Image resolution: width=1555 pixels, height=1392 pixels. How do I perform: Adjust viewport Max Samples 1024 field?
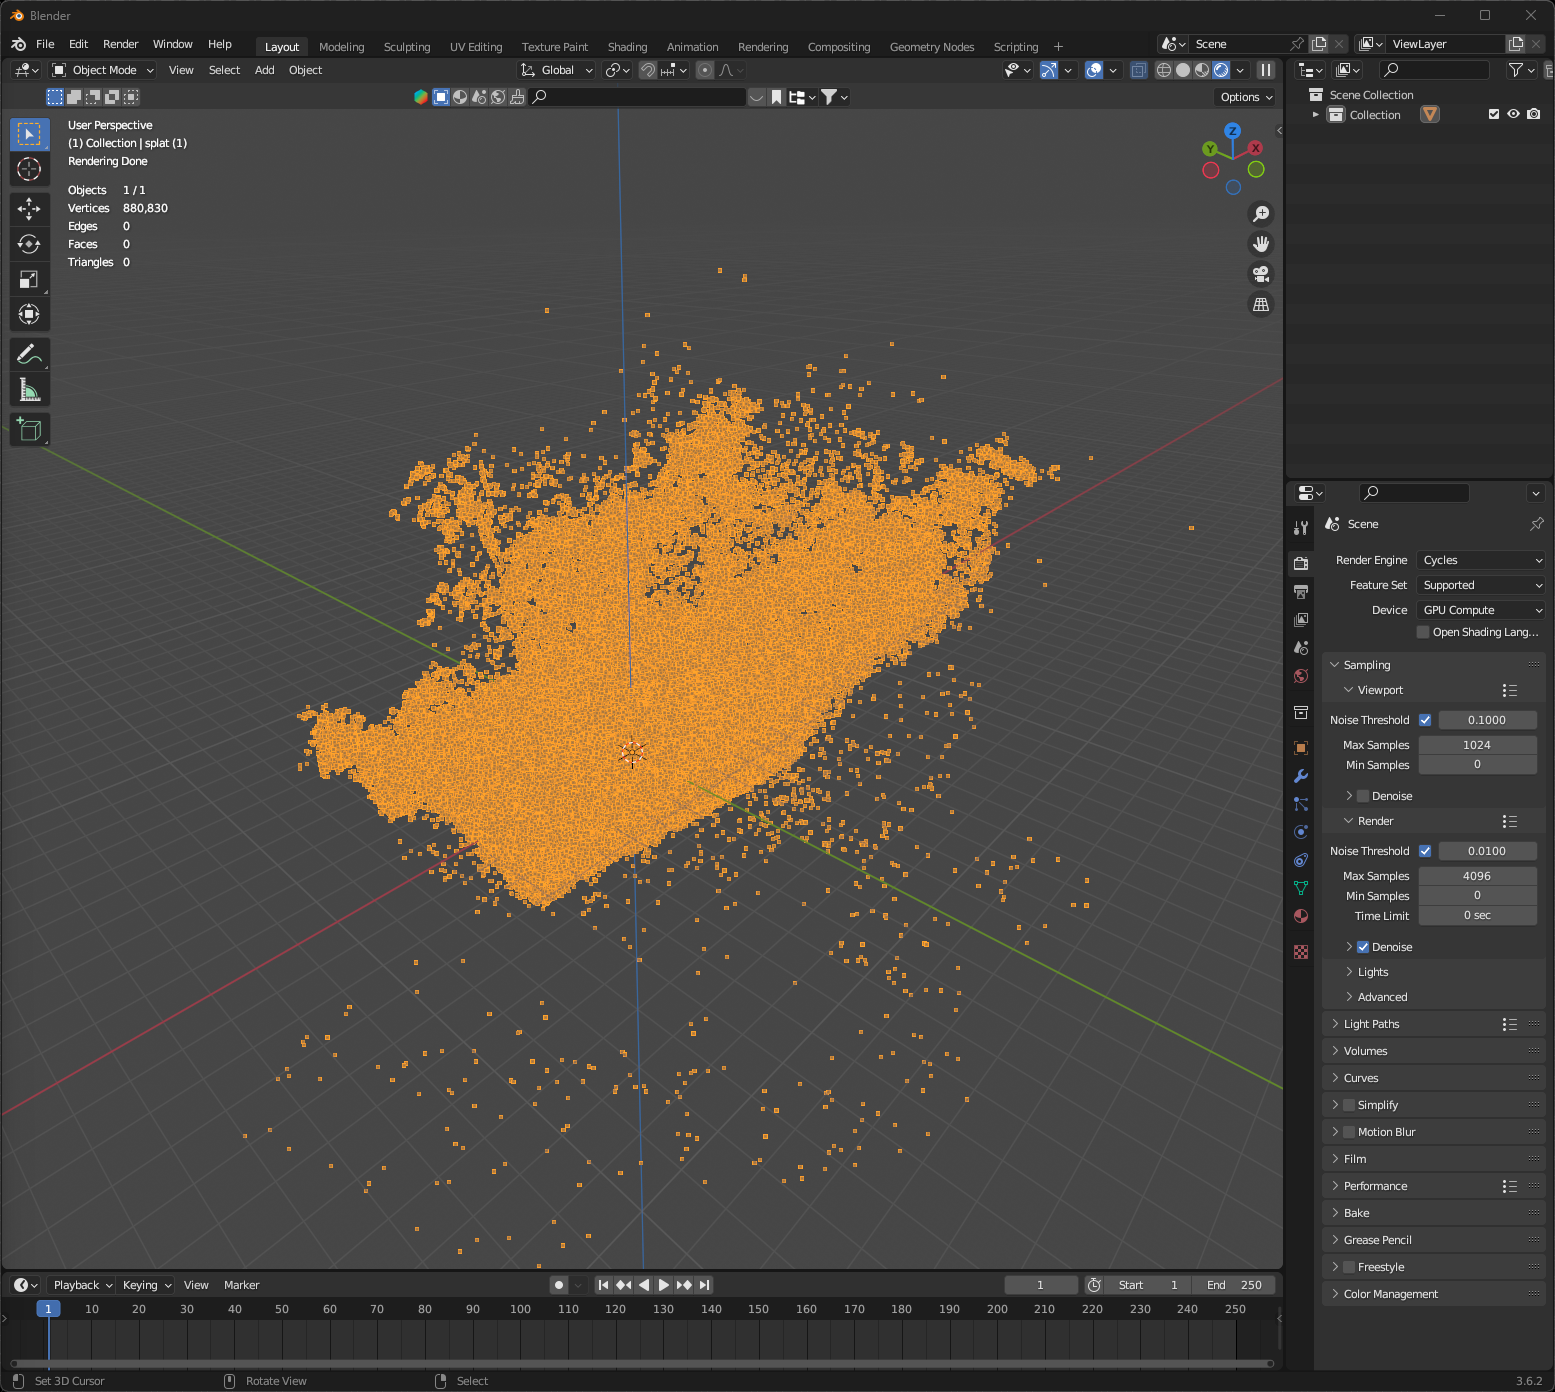tap(1477, 745)
